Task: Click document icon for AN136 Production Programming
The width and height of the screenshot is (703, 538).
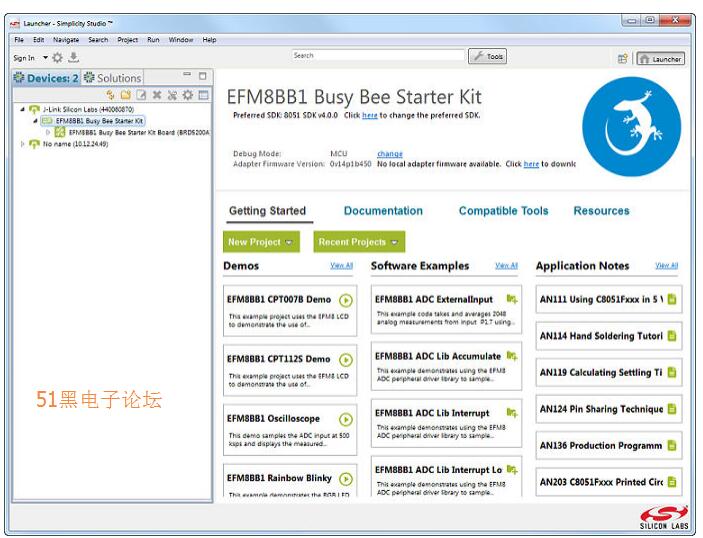Action: coord(672,445)
